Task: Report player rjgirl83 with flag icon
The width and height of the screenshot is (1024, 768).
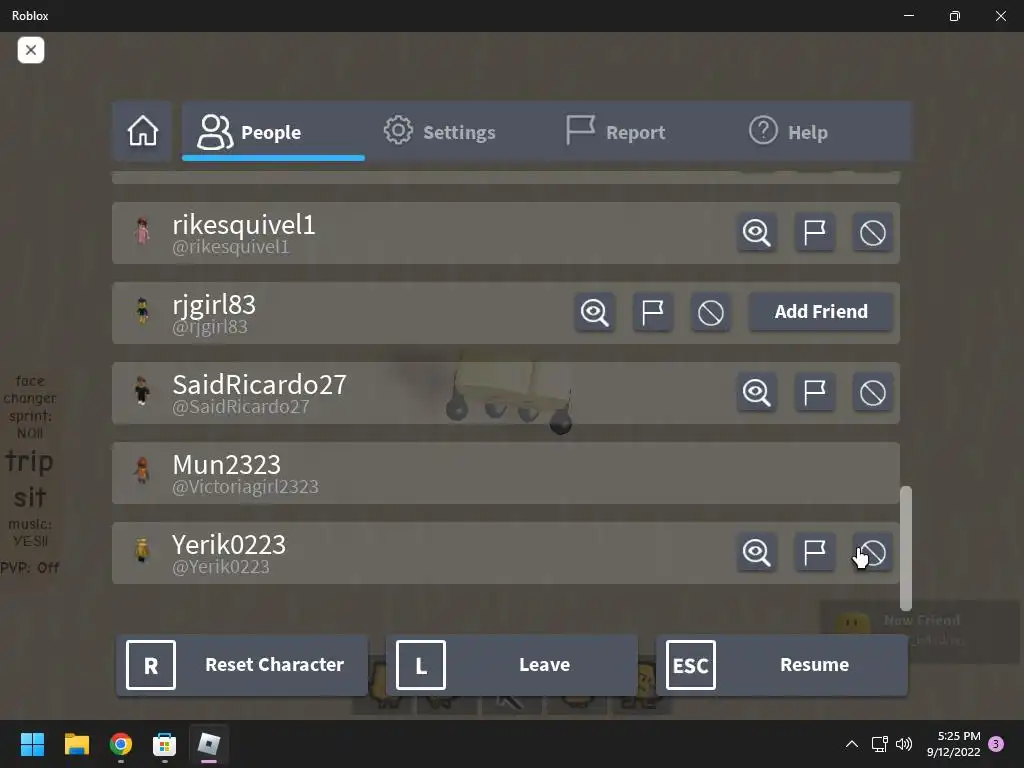Action: [652, 312]
